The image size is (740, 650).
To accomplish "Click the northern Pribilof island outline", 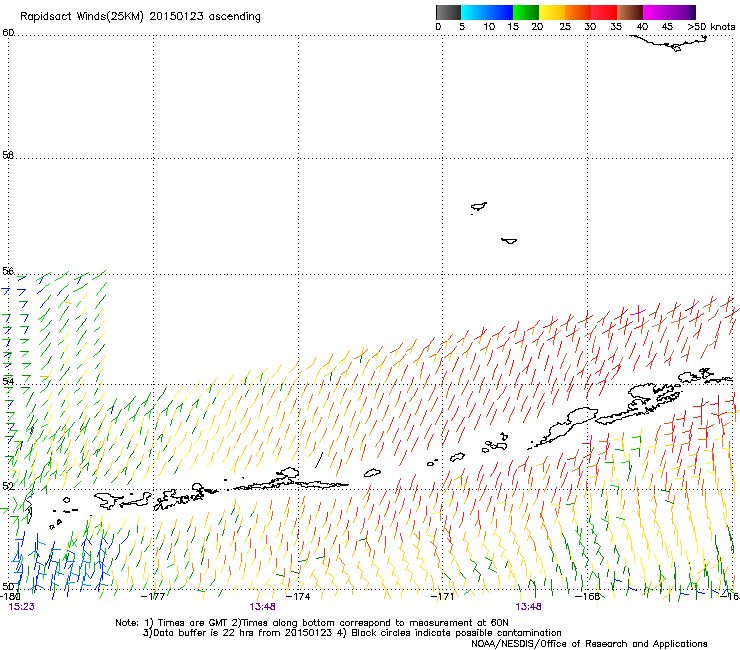I will click(x=479, y=207).
